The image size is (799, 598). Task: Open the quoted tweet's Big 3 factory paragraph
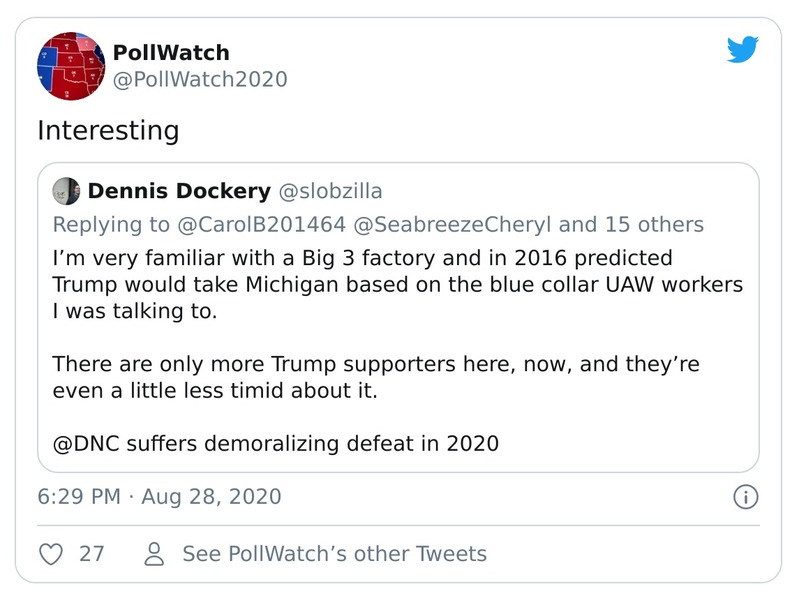click(x=397, y=284)
